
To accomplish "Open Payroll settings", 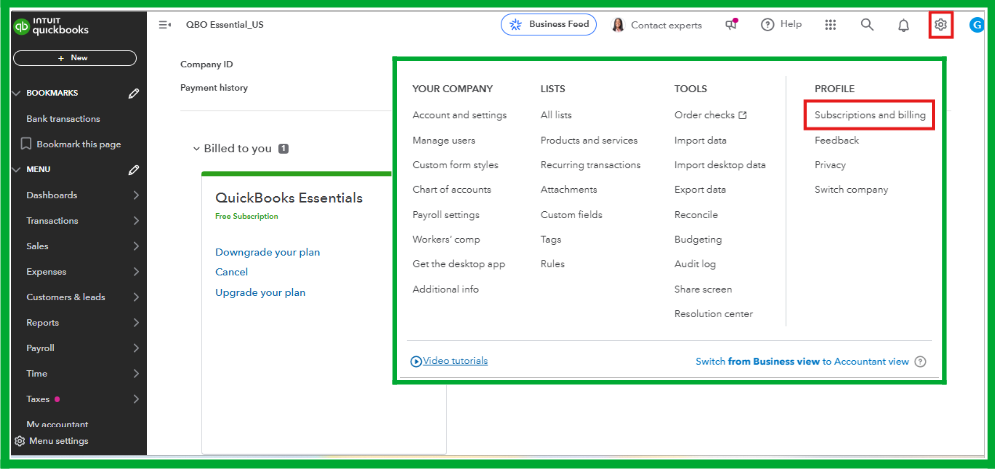I will pos(445,215).
